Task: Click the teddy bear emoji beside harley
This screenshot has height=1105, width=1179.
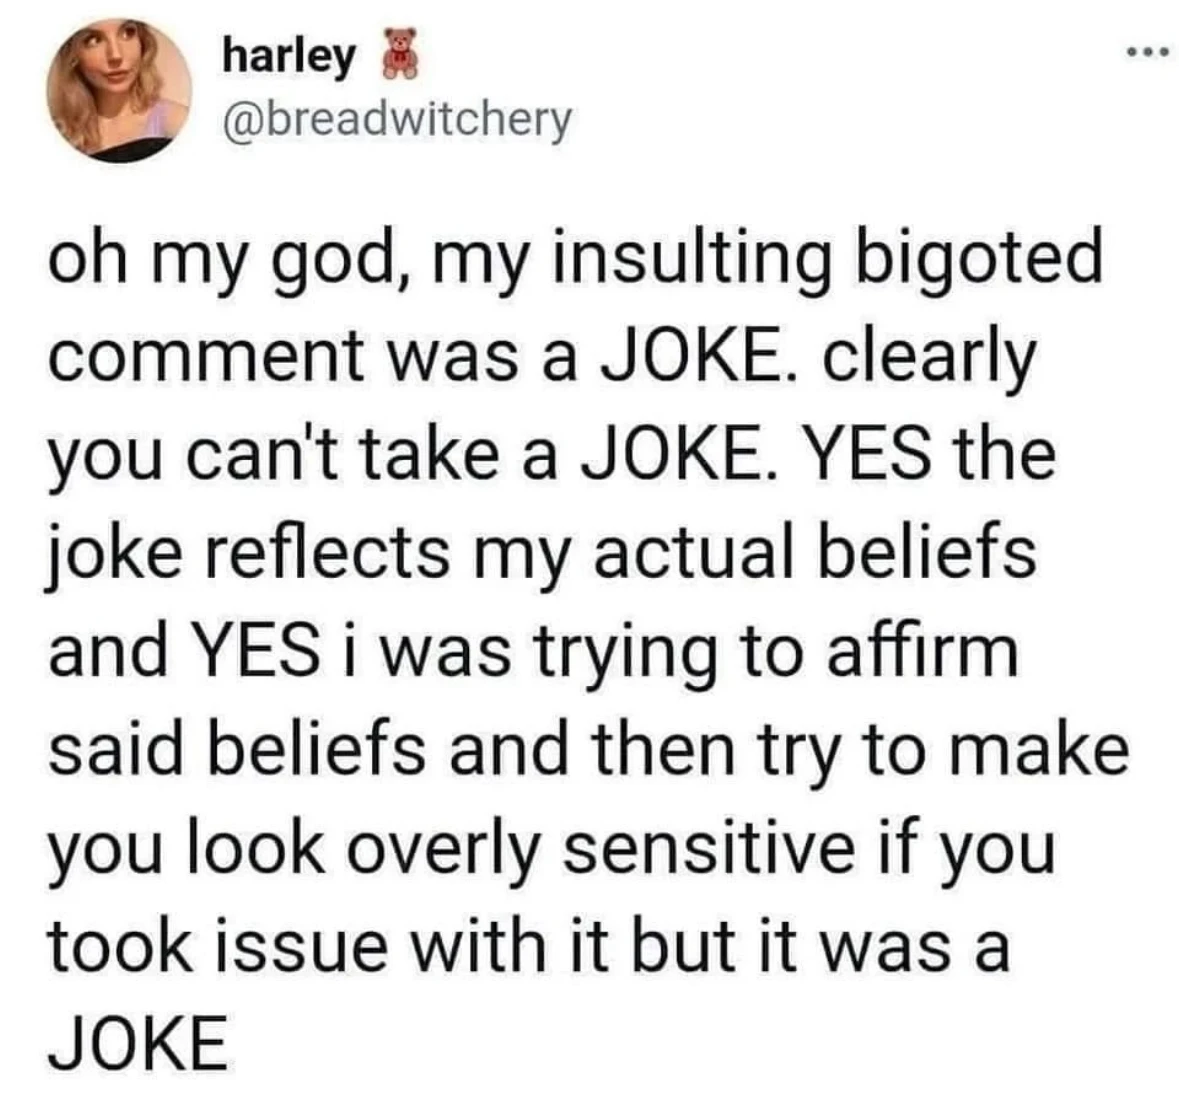Action: pyautogui.click(x=401, y=55)
